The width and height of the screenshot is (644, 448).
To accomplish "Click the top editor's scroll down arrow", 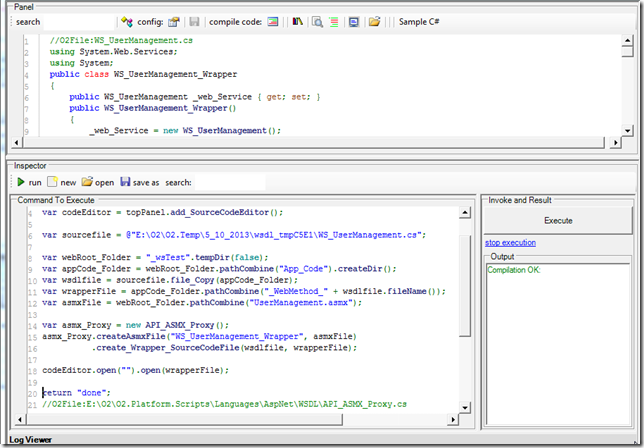I will tap(627, 131).
